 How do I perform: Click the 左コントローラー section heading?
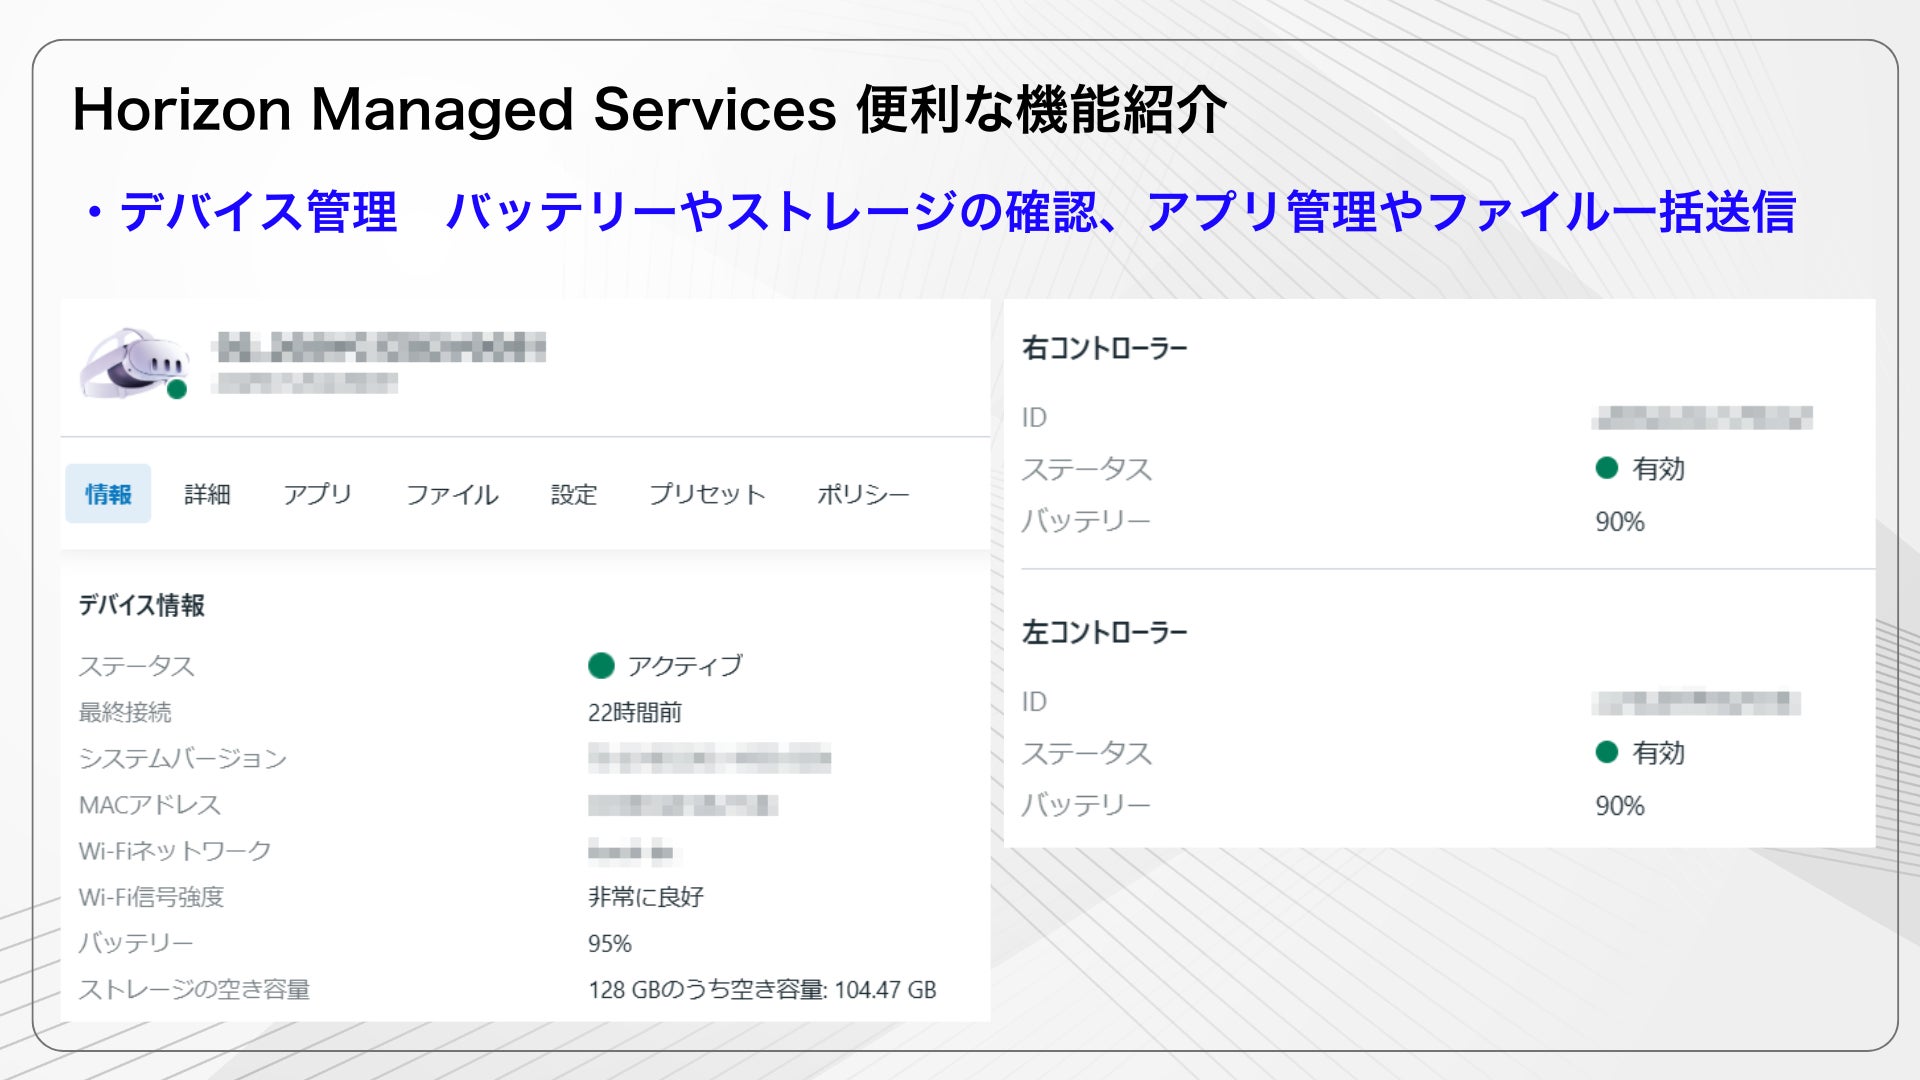[1104, 632]
